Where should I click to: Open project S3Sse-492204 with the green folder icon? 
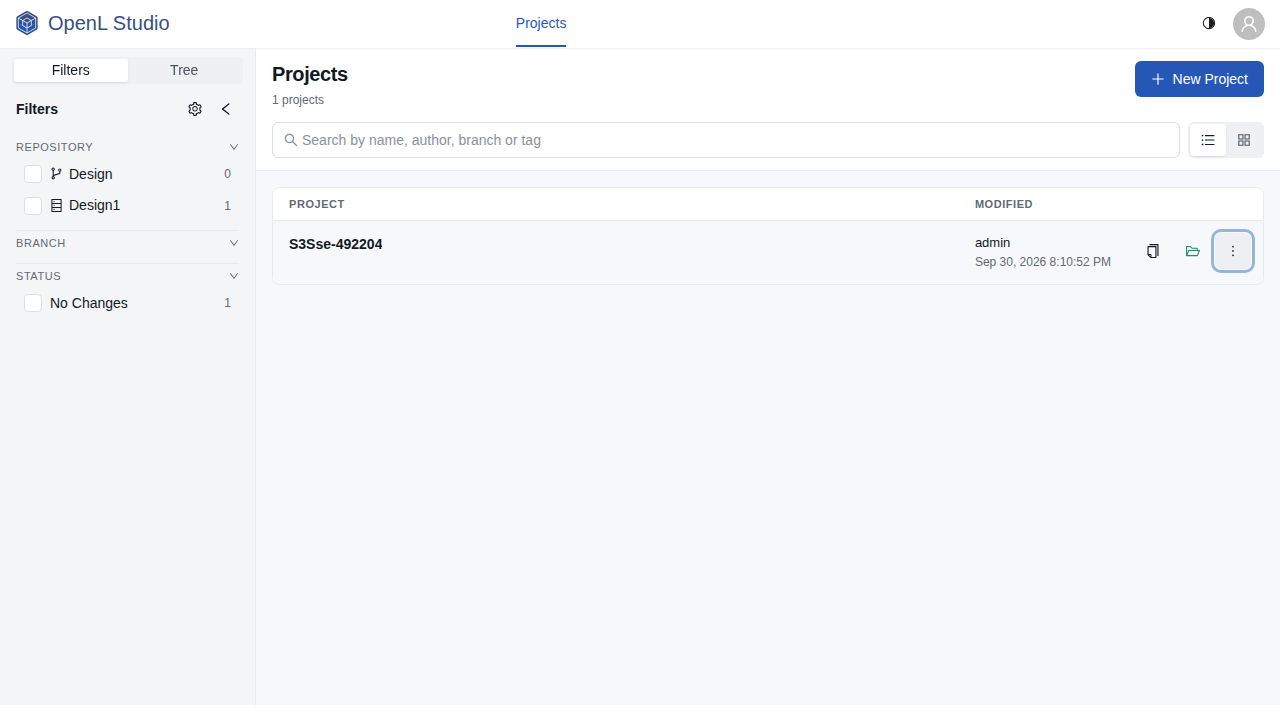[x=1192, y=251]
